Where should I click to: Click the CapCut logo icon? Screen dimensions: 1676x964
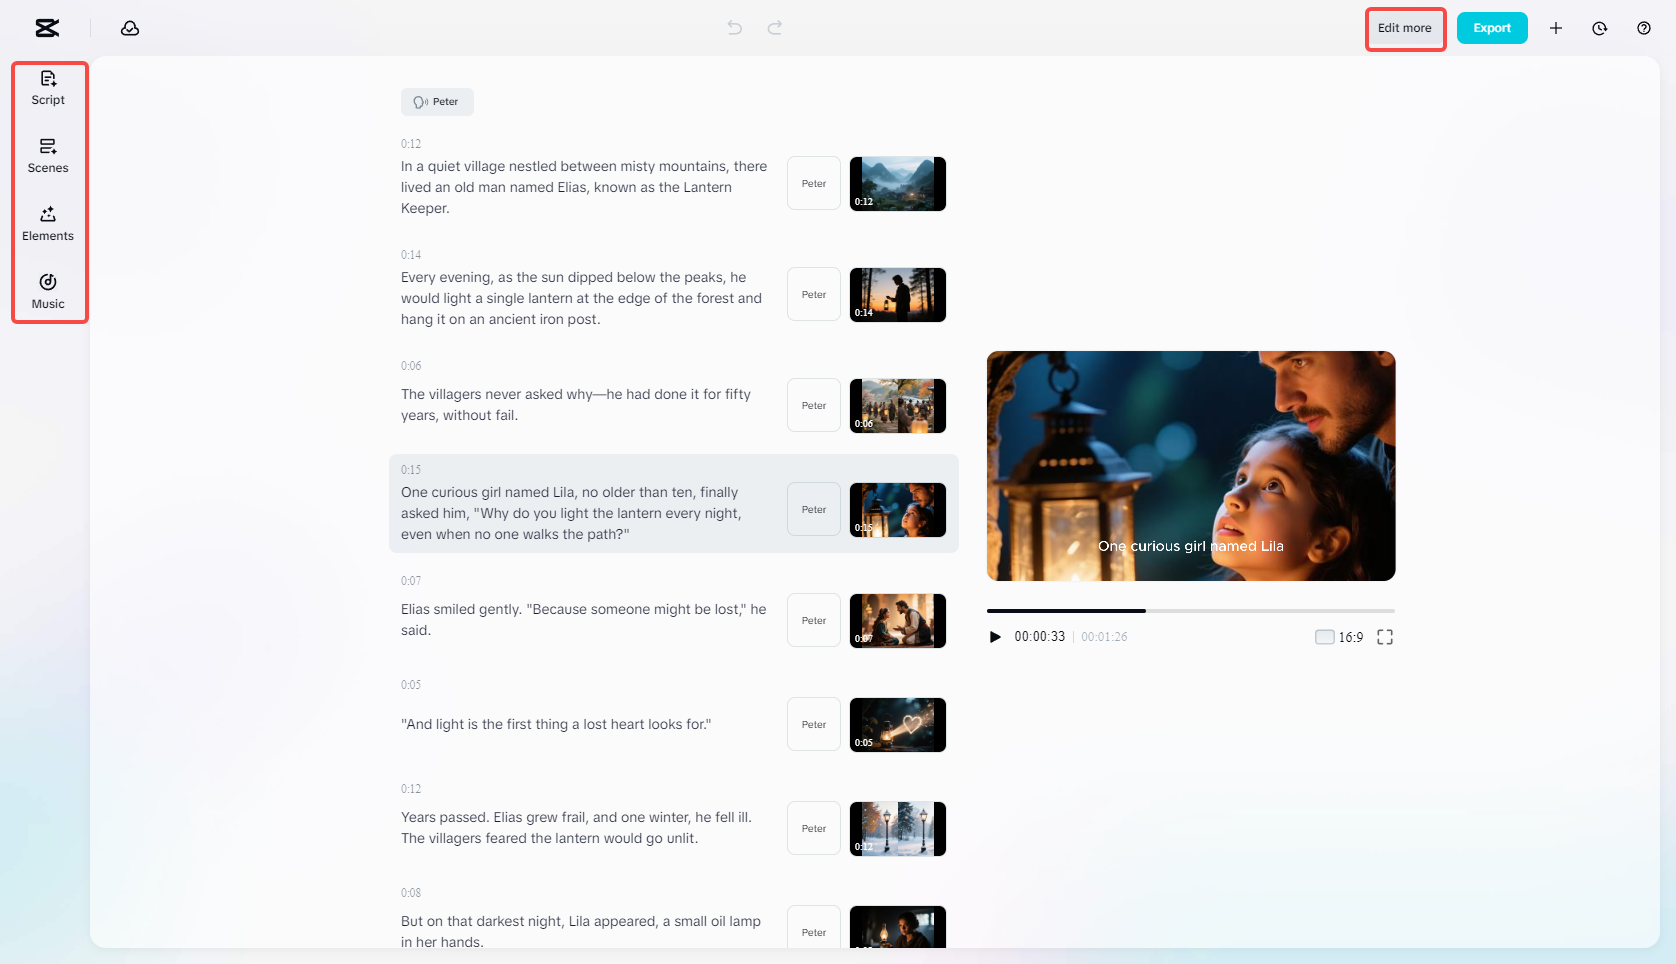(47, 28)
